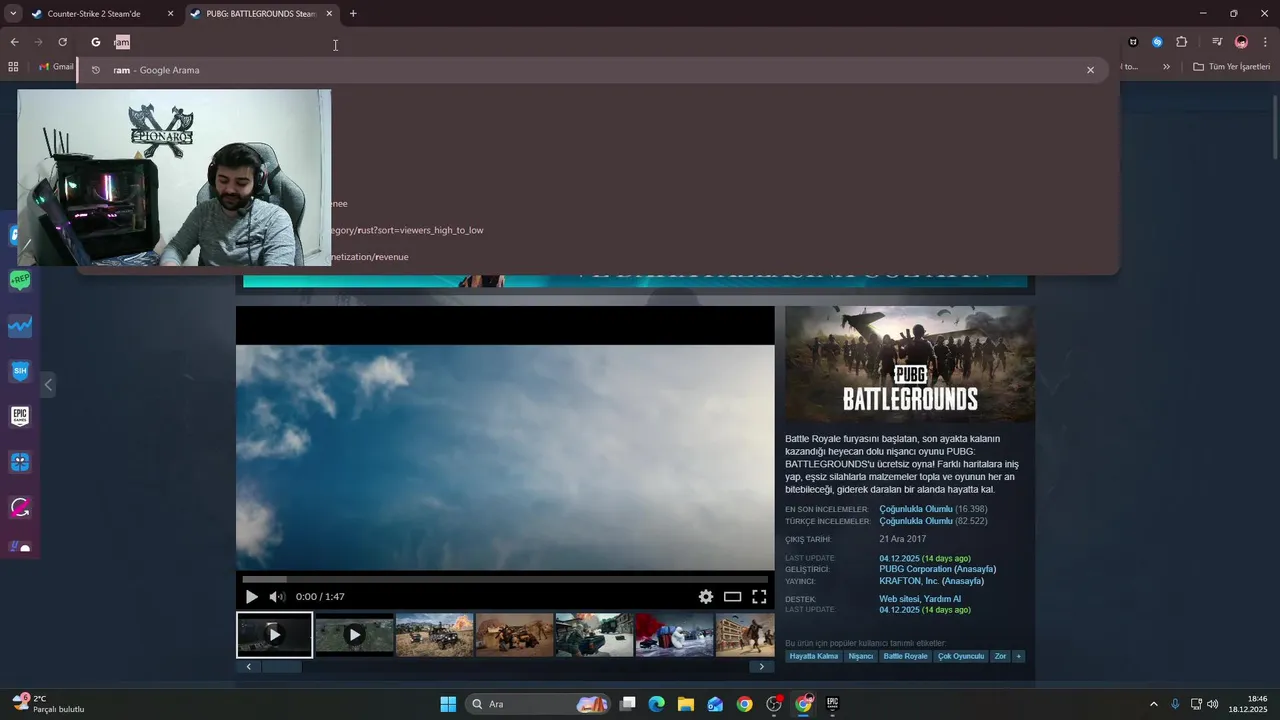Screen dimensions: 1280x720
Task: Open video settings gear in player
Action: coord(706,597)
